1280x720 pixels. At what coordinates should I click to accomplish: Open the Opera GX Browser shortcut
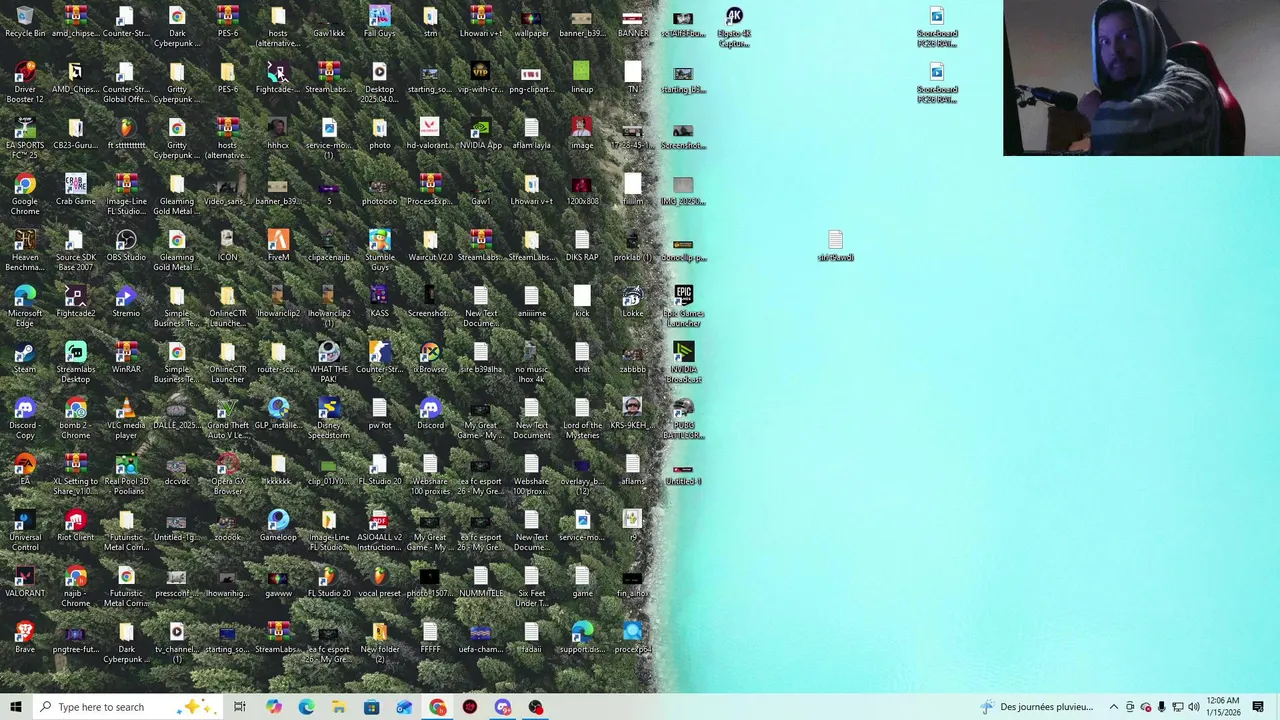[x=228, y=475]
